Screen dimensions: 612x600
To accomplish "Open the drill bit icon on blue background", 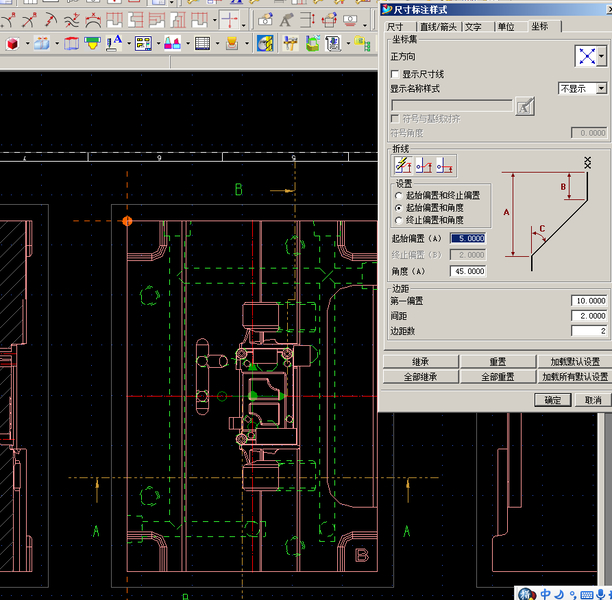I will (265, 43).
